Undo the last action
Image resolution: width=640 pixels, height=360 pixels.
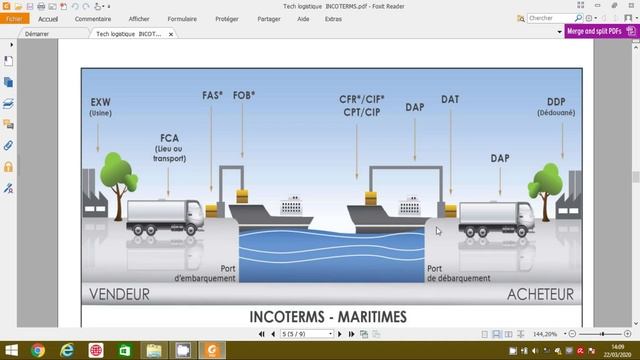pyautogui.click(x=75, y=6)
